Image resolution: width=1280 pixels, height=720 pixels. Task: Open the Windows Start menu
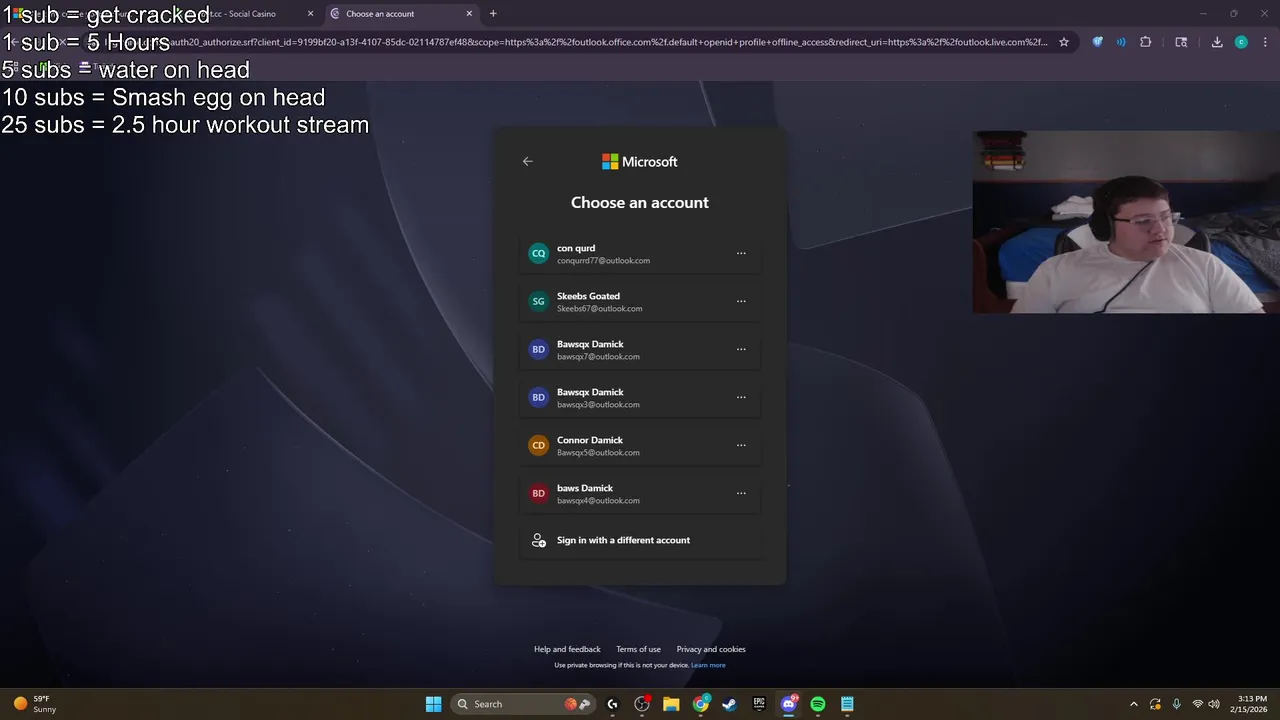click(433, 704)
